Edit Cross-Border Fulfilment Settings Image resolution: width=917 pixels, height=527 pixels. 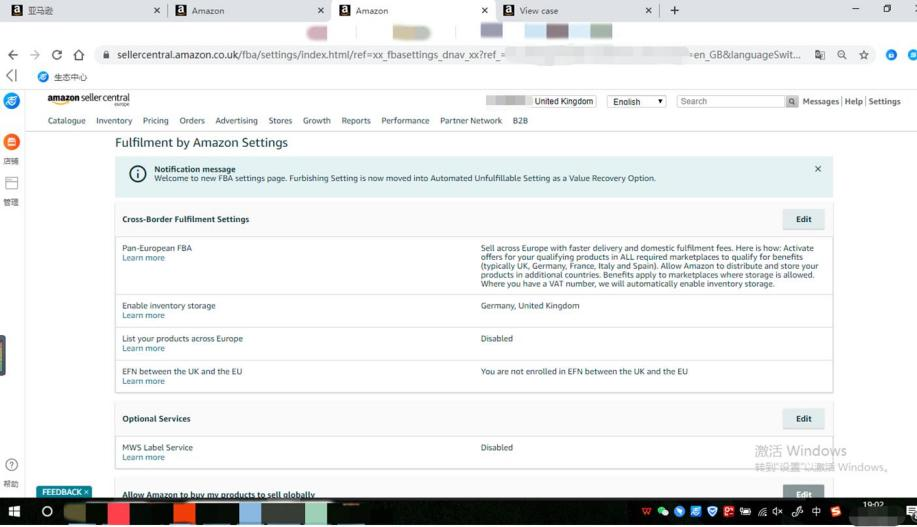tap(804, 219)
